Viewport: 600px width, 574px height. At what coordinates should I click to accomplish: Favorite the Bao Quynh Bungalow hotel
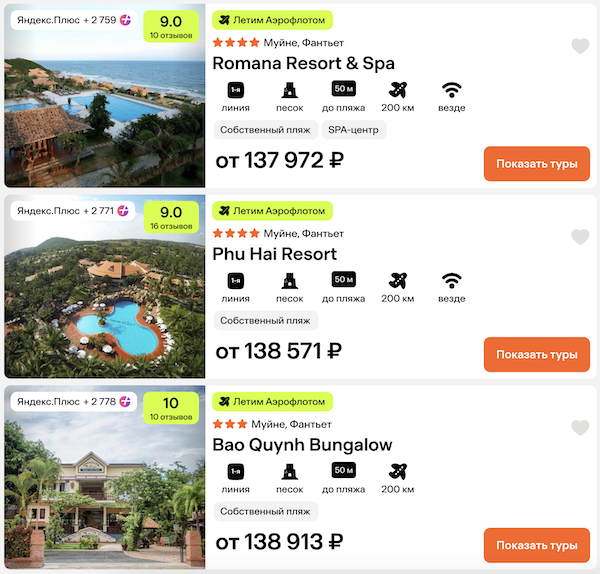[x=580, y=428]
